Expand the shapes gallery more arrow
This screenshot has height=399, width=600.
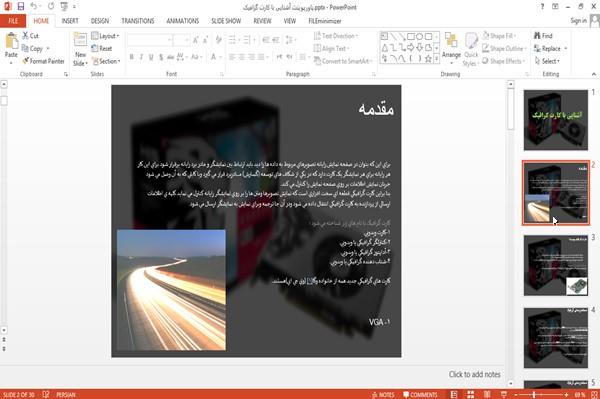(437, 59)
